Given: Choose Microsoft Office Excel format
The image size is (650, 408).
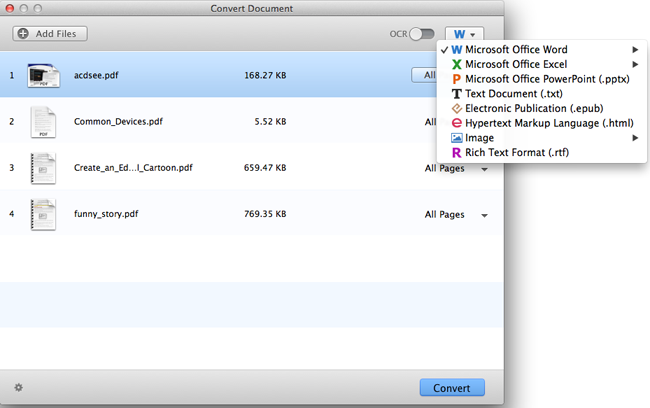Looking at the screenshot, I should coord(541,64).
